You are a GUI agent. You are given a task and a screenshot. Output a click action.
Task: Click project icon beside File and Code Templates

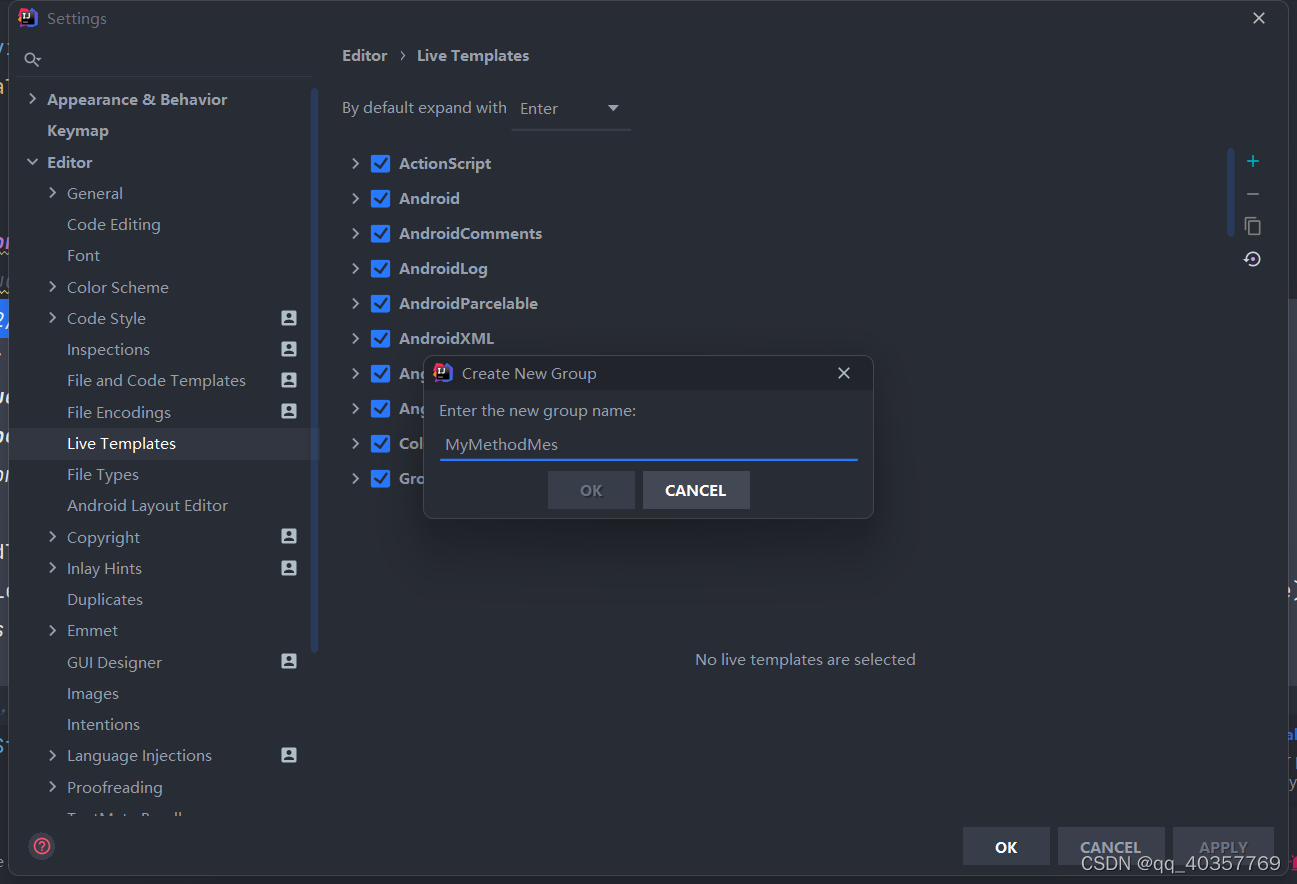(289, 380)
